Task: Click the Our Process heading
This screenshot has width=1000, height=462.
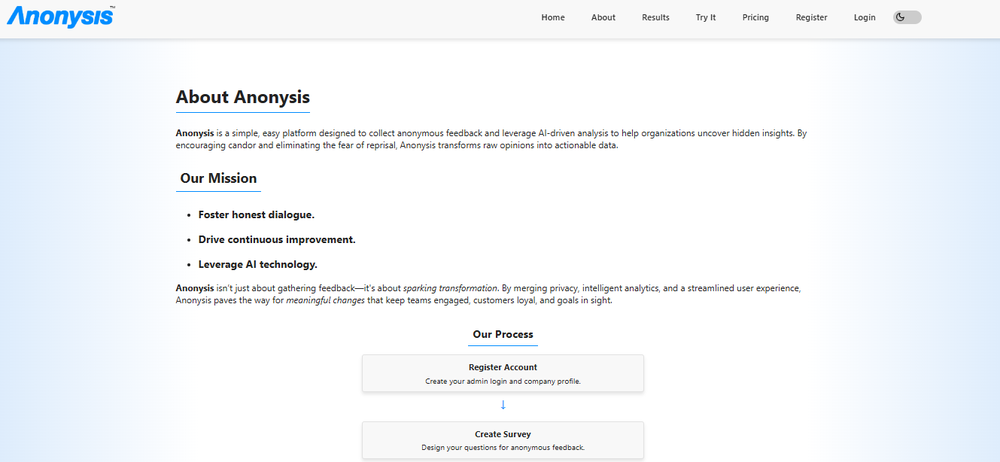Action: [503, 334]
